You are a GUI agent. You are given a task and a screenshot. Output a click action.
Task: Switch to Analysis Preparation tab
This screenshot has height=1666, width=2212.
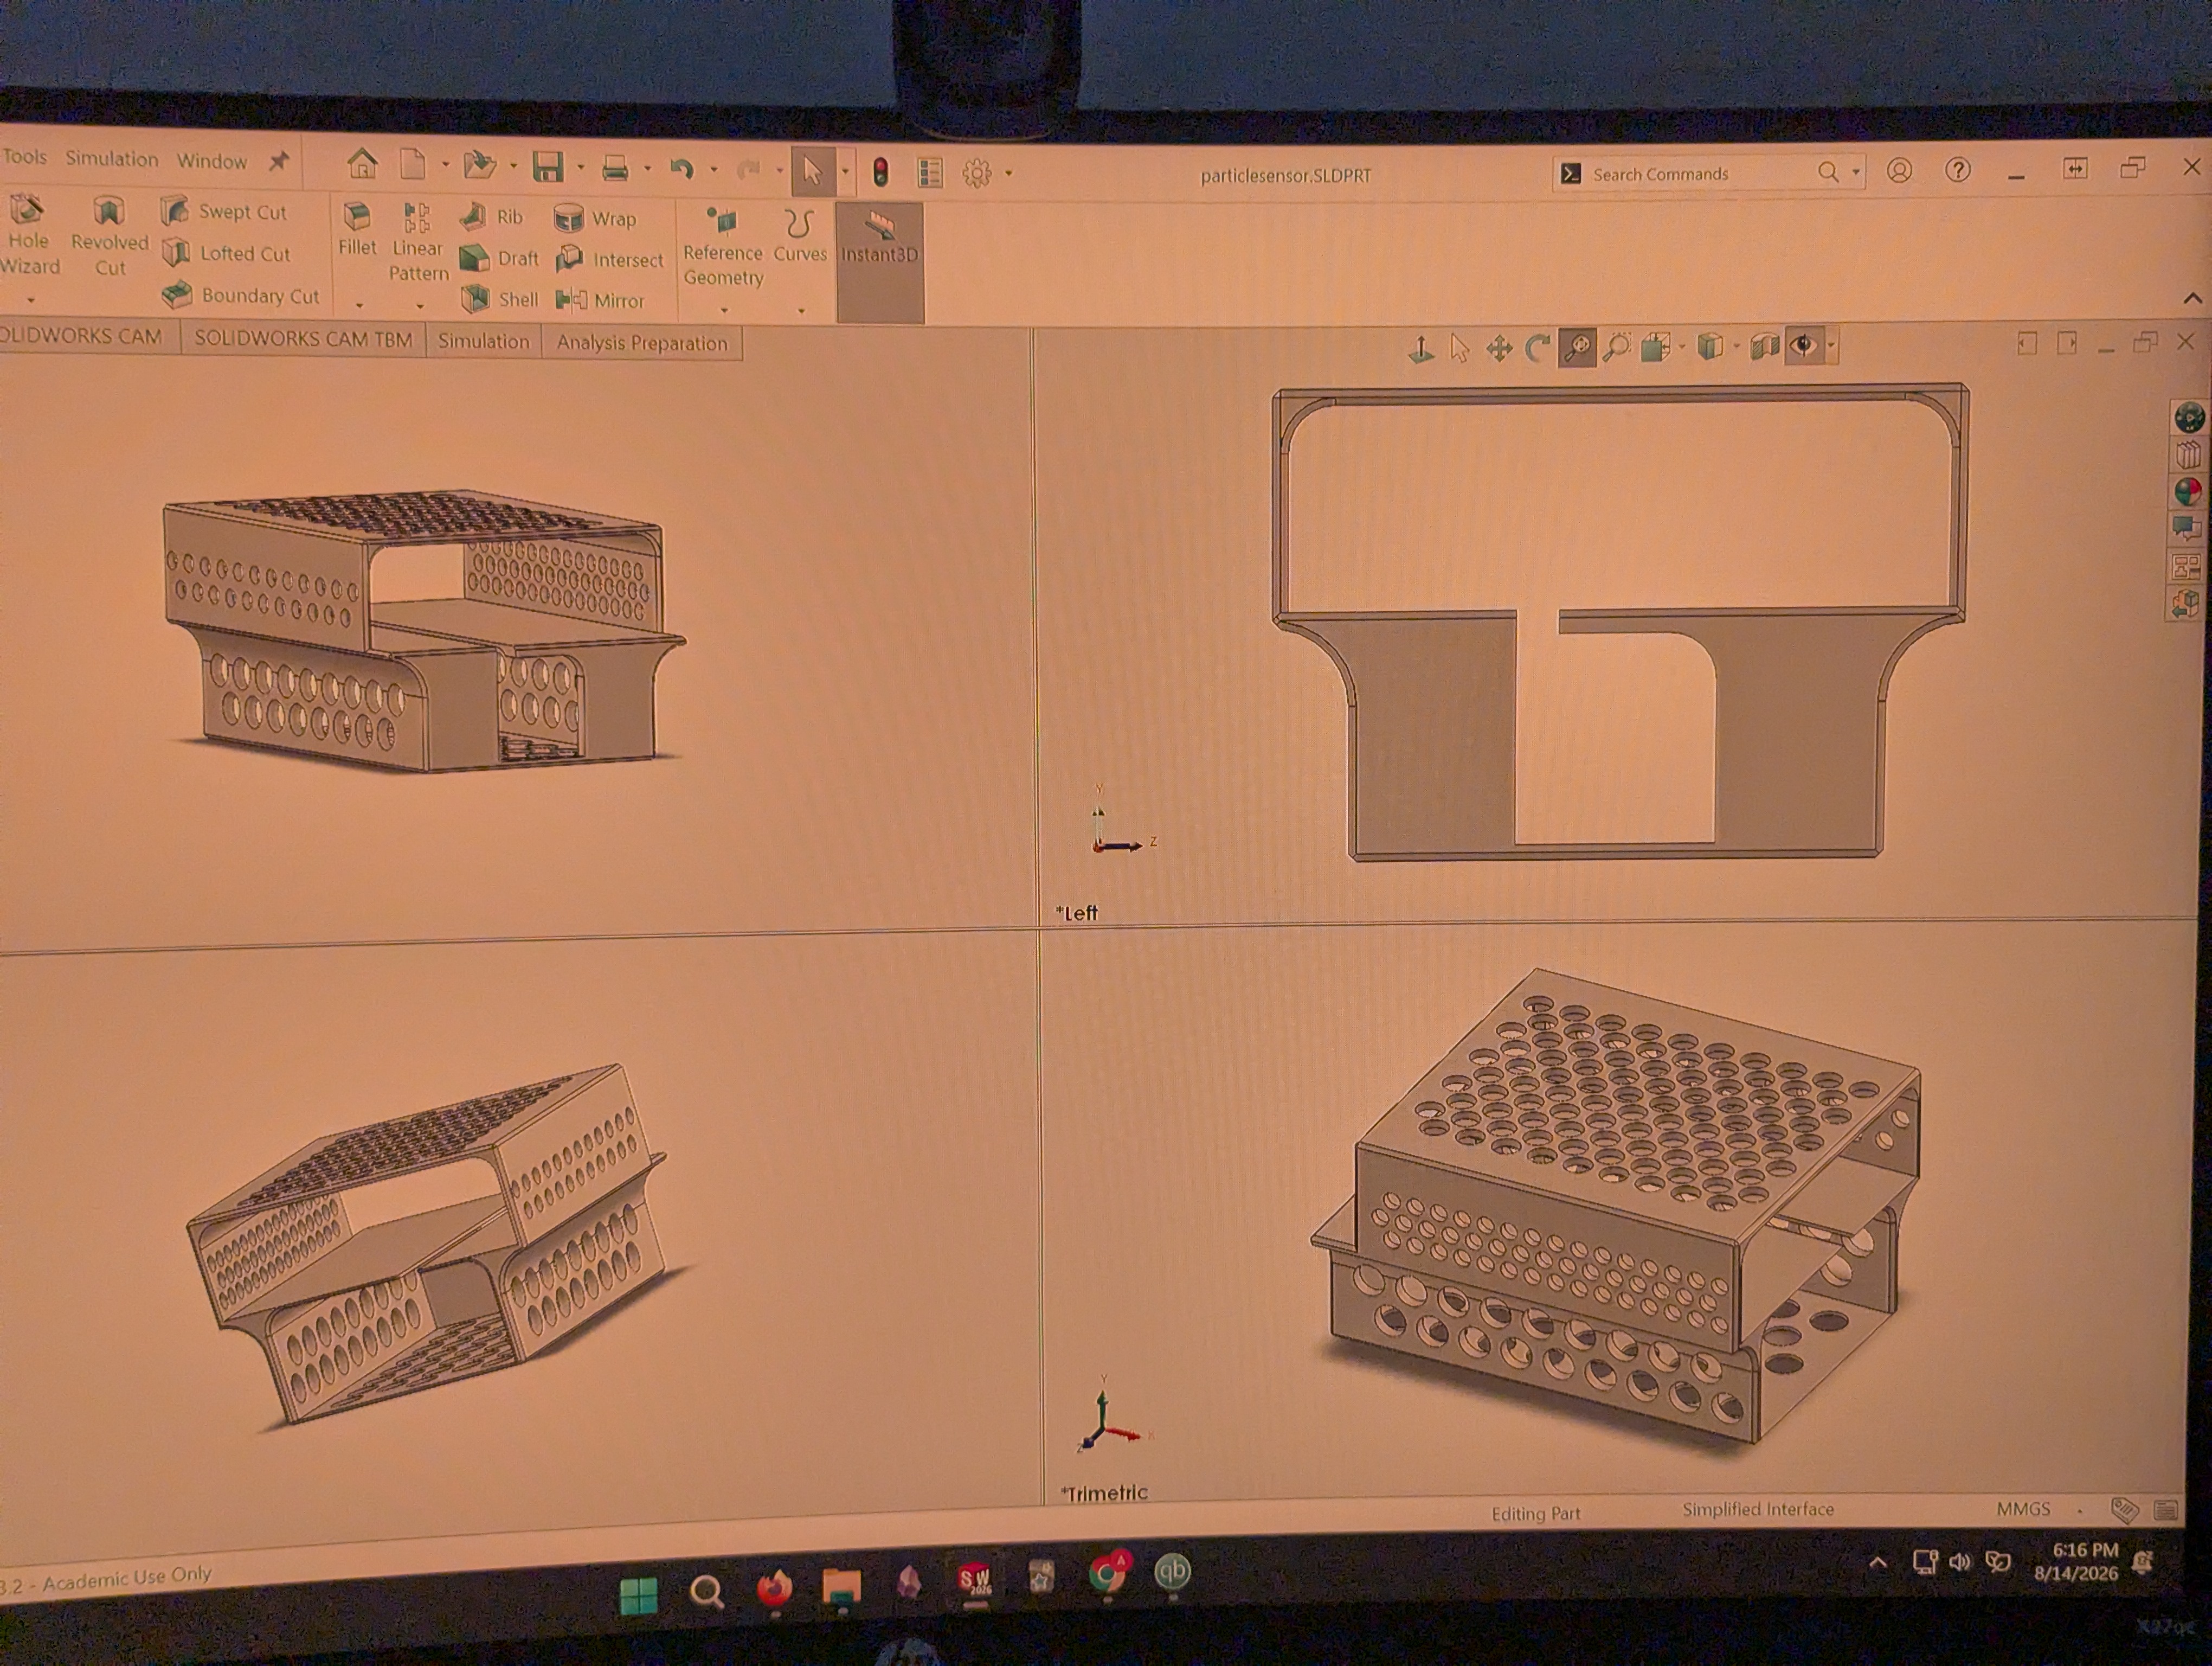(x=642, y=343)
